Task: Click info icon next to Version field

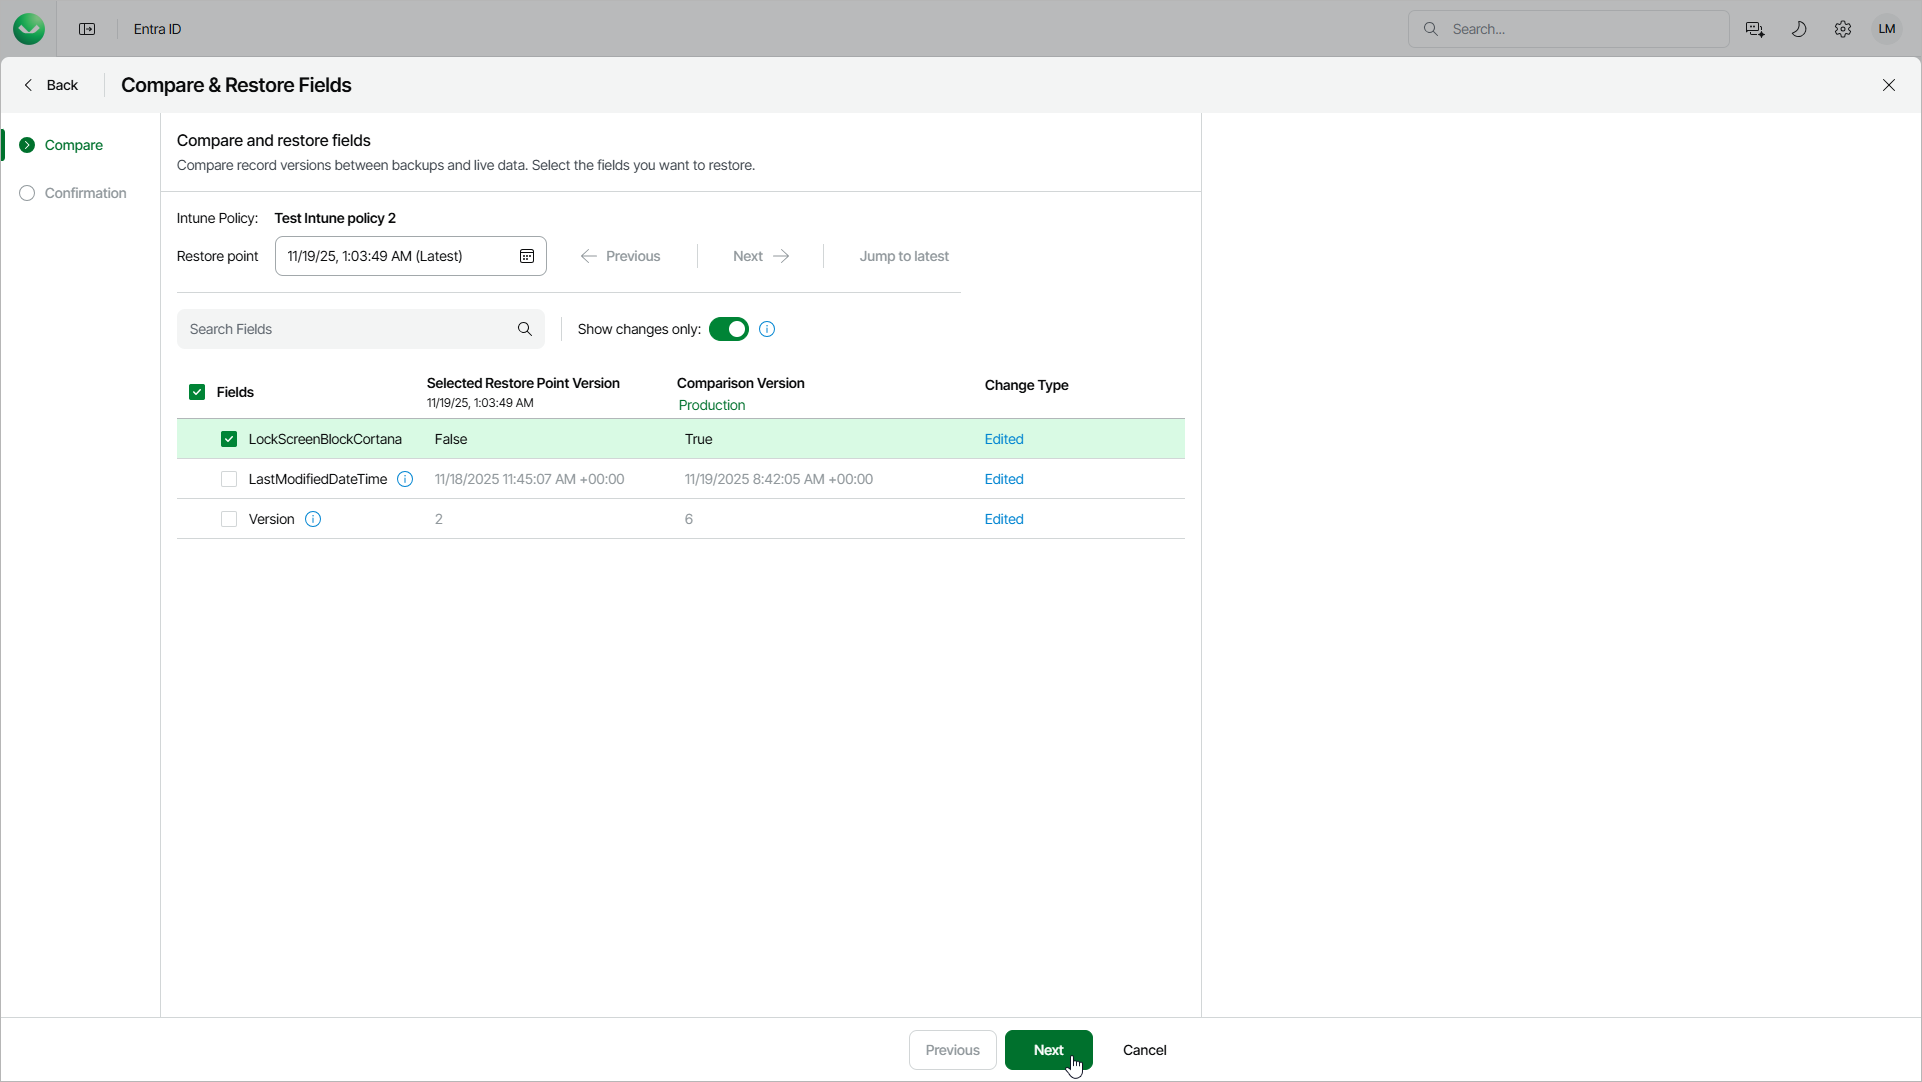Action: (x=313, y=519)
